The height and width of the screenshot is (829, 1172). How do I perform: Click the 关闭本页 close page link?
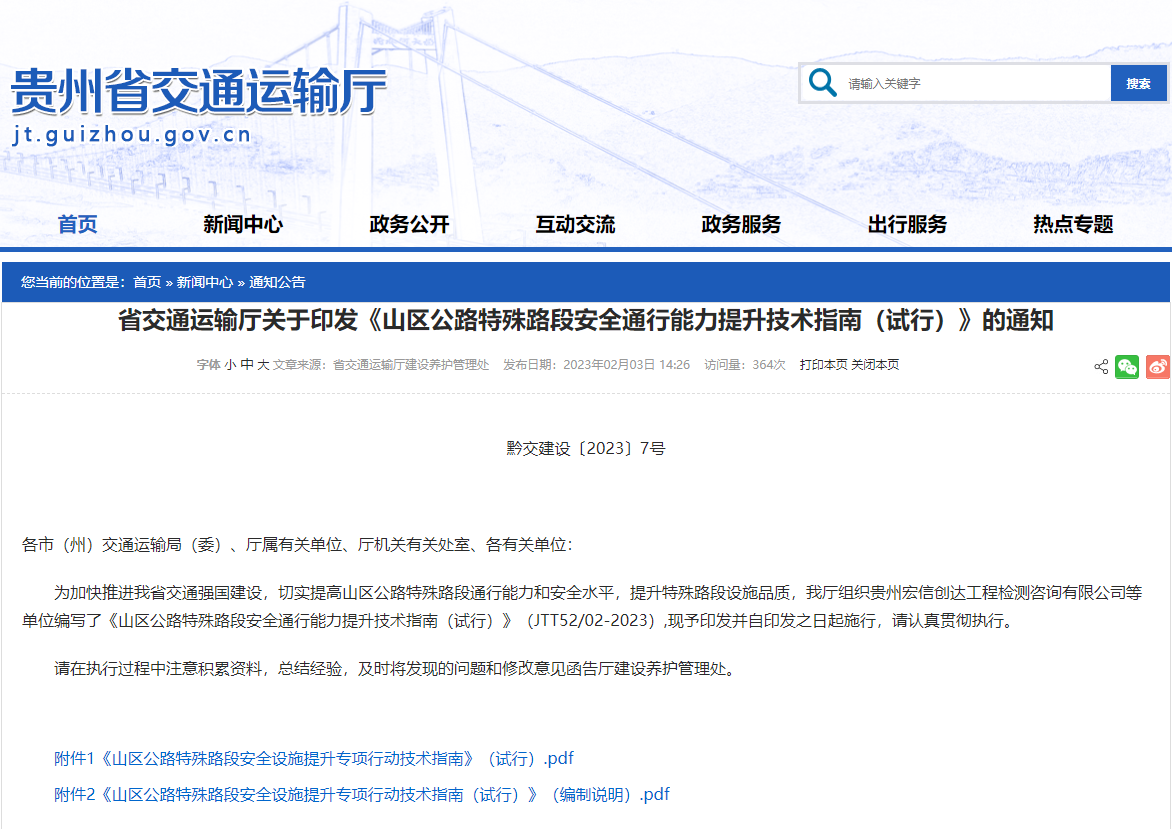pos(875,365)
